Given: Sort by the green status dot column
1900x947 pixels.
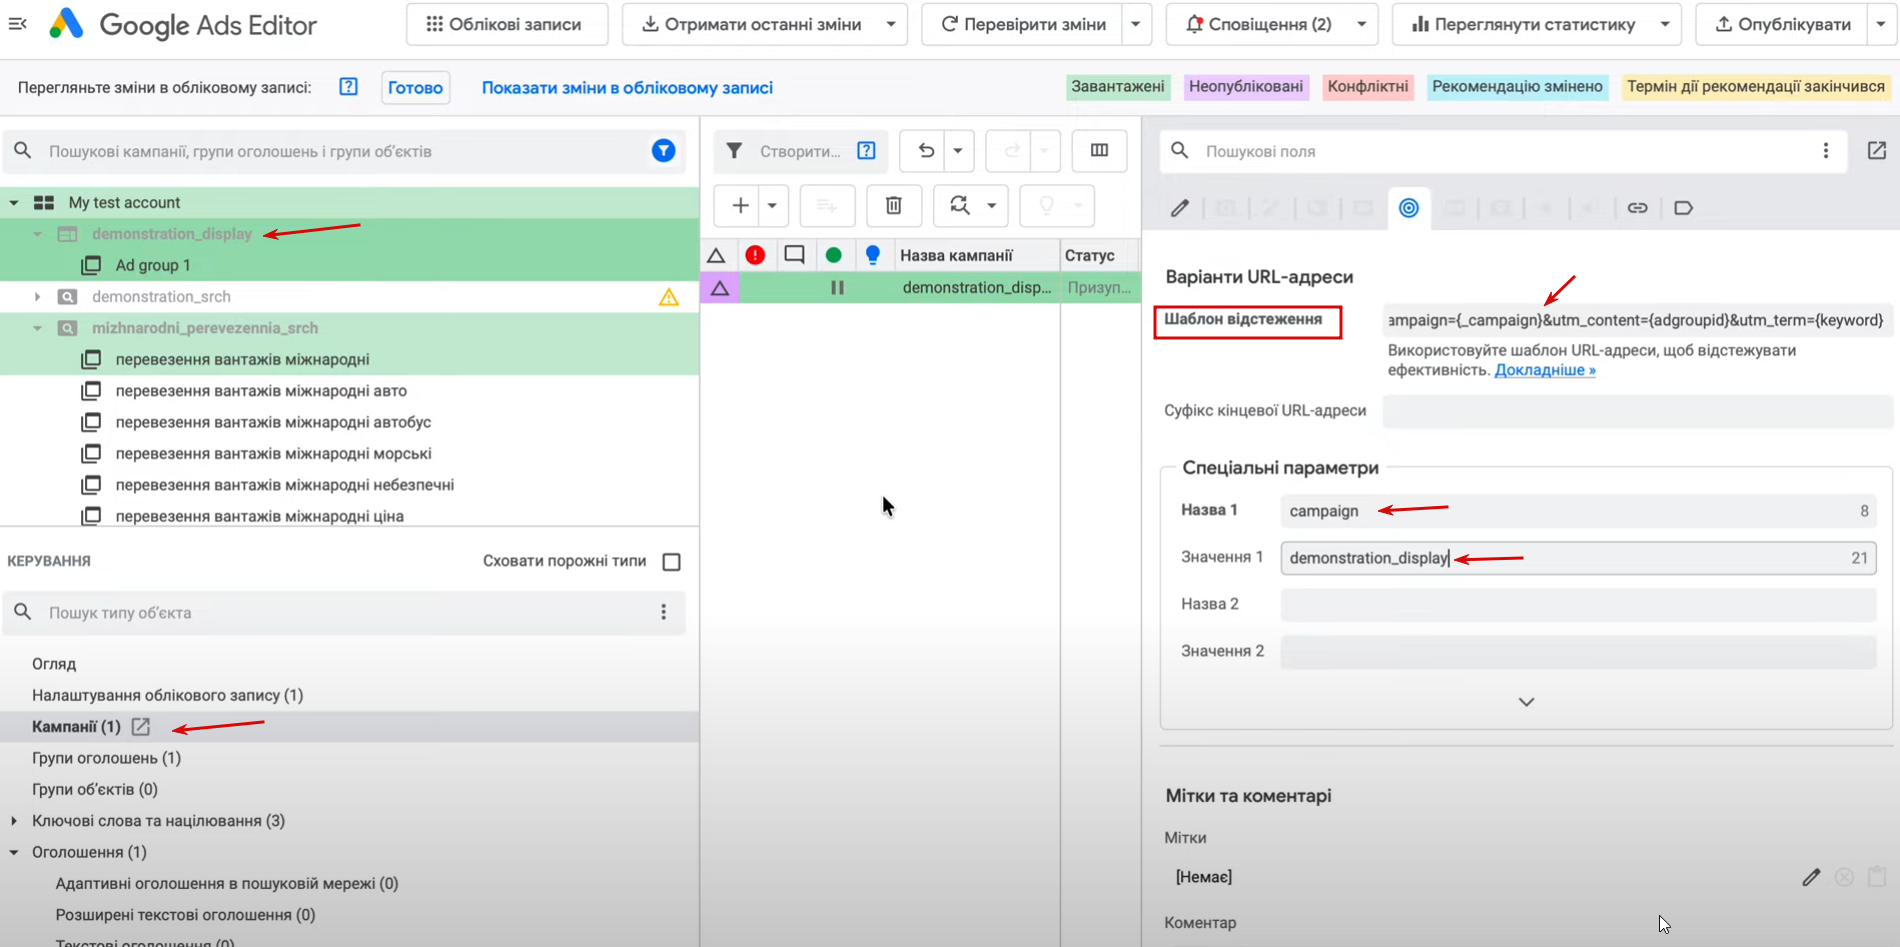Looking at the screenshot, I should (833, 256).
